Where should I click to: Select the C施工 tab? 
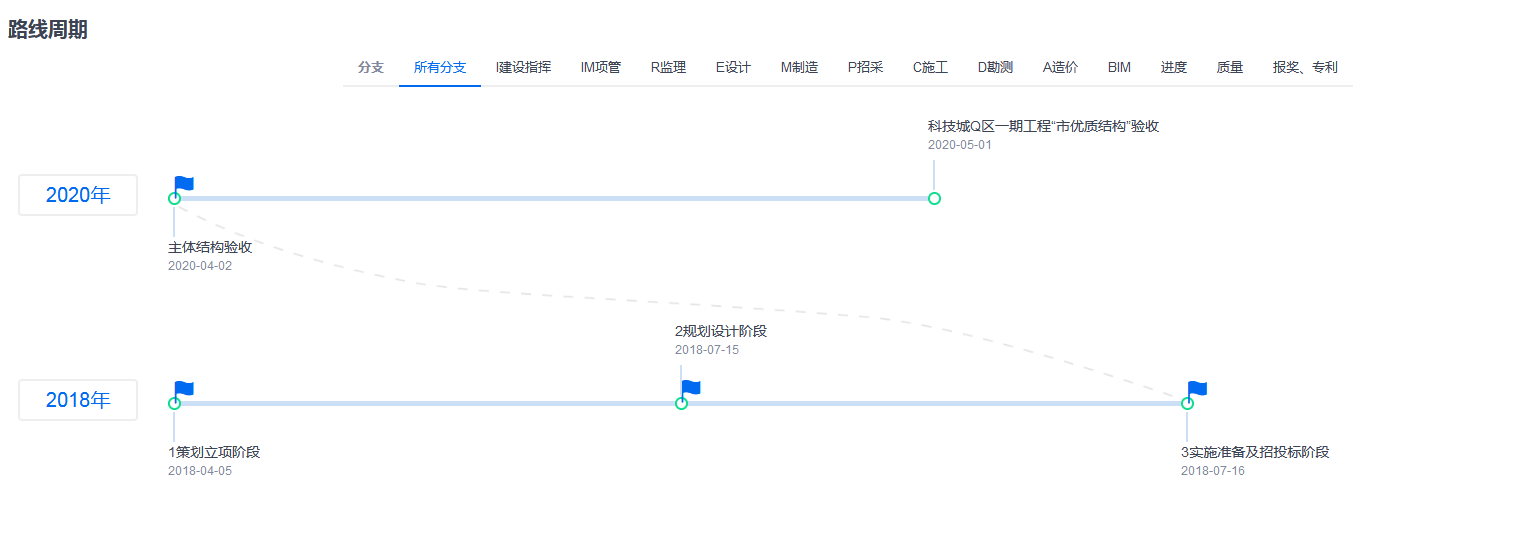pos(930,67)
